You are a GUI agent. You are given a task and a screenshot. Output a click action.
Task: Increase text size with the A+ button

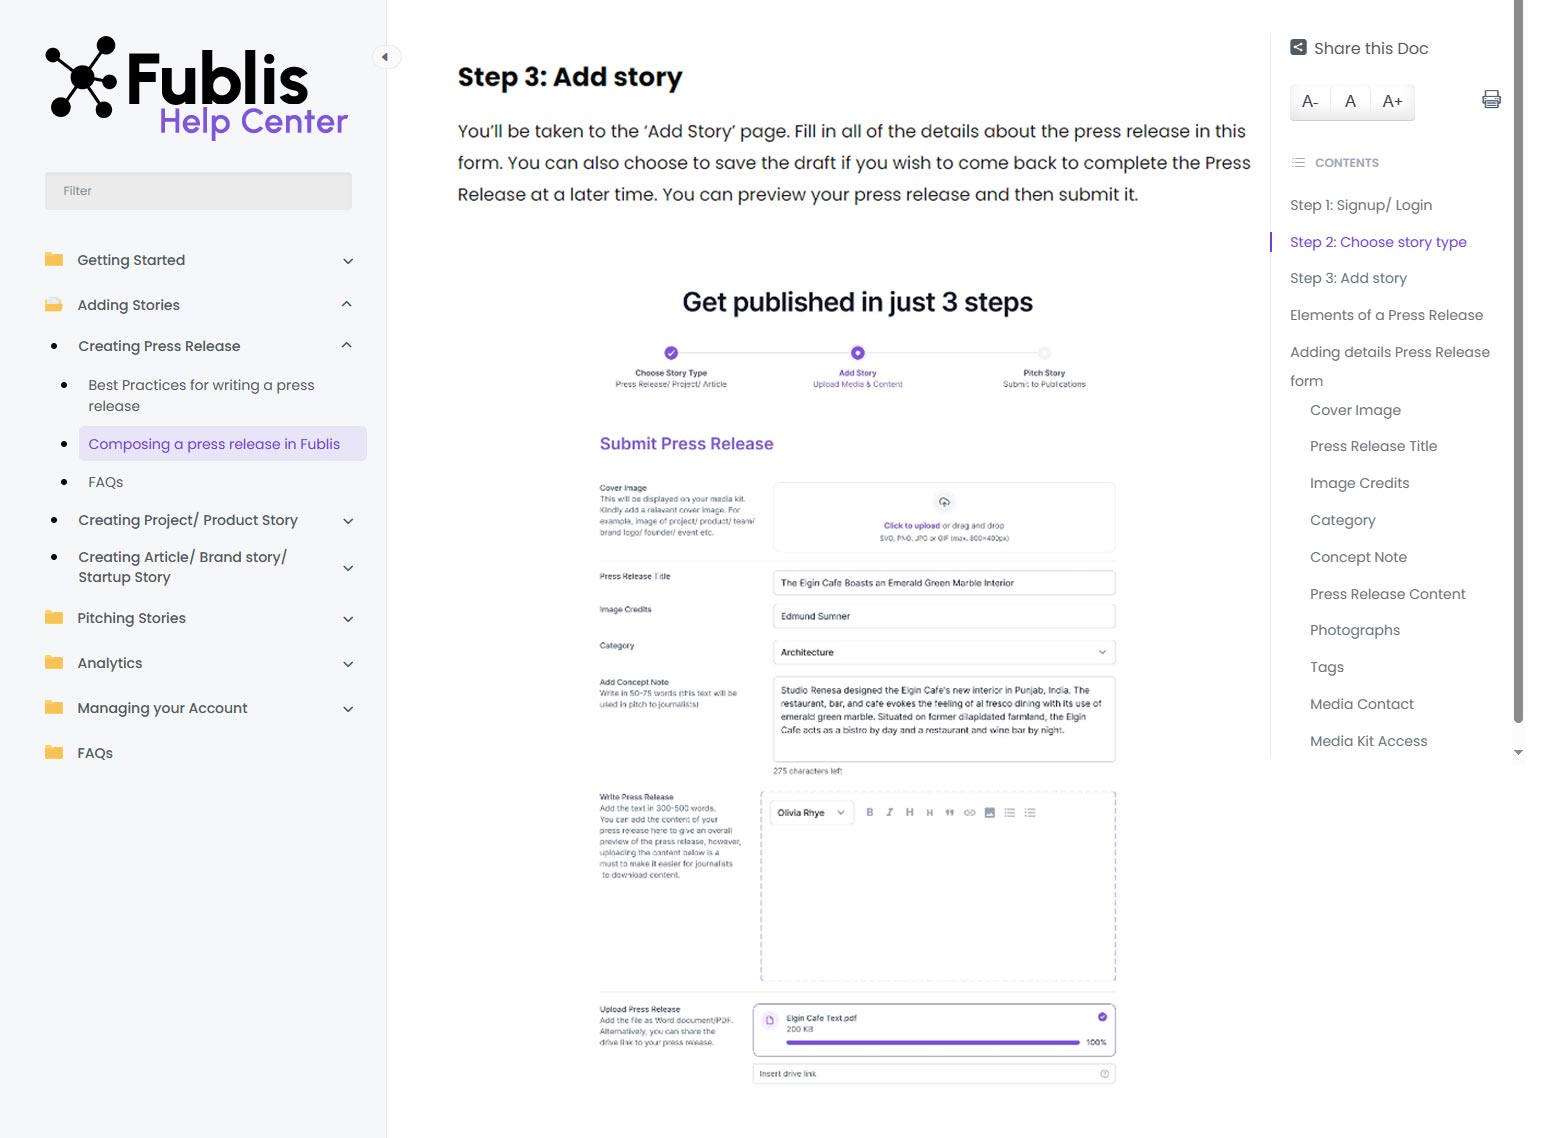pyautogui.click(x=1391, y=101)
